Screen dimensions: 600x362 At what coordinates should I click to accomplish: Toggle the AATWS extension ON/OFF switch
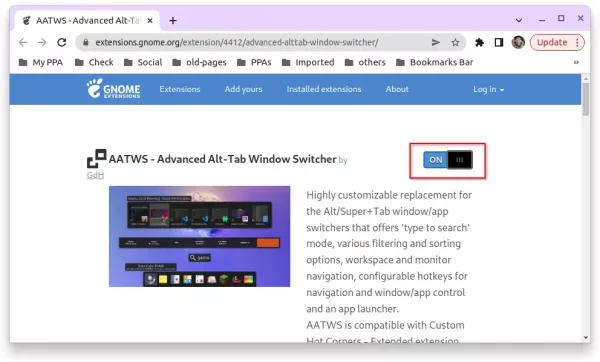(448, 160)
